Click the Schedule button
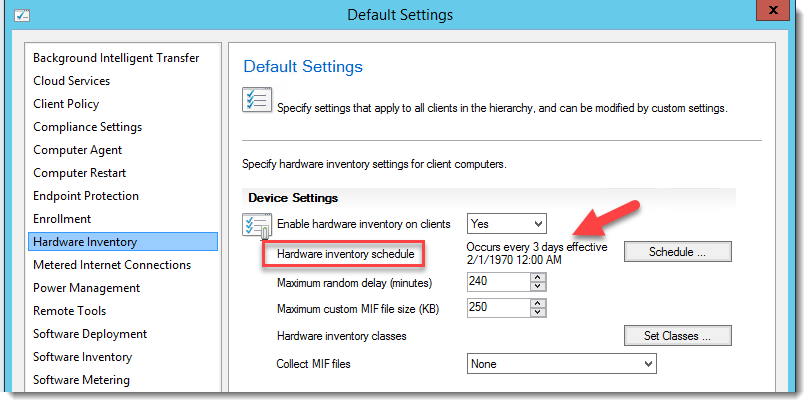Image resolution: width=811 pixels, height=407 pixels. (x=677, y=252)
